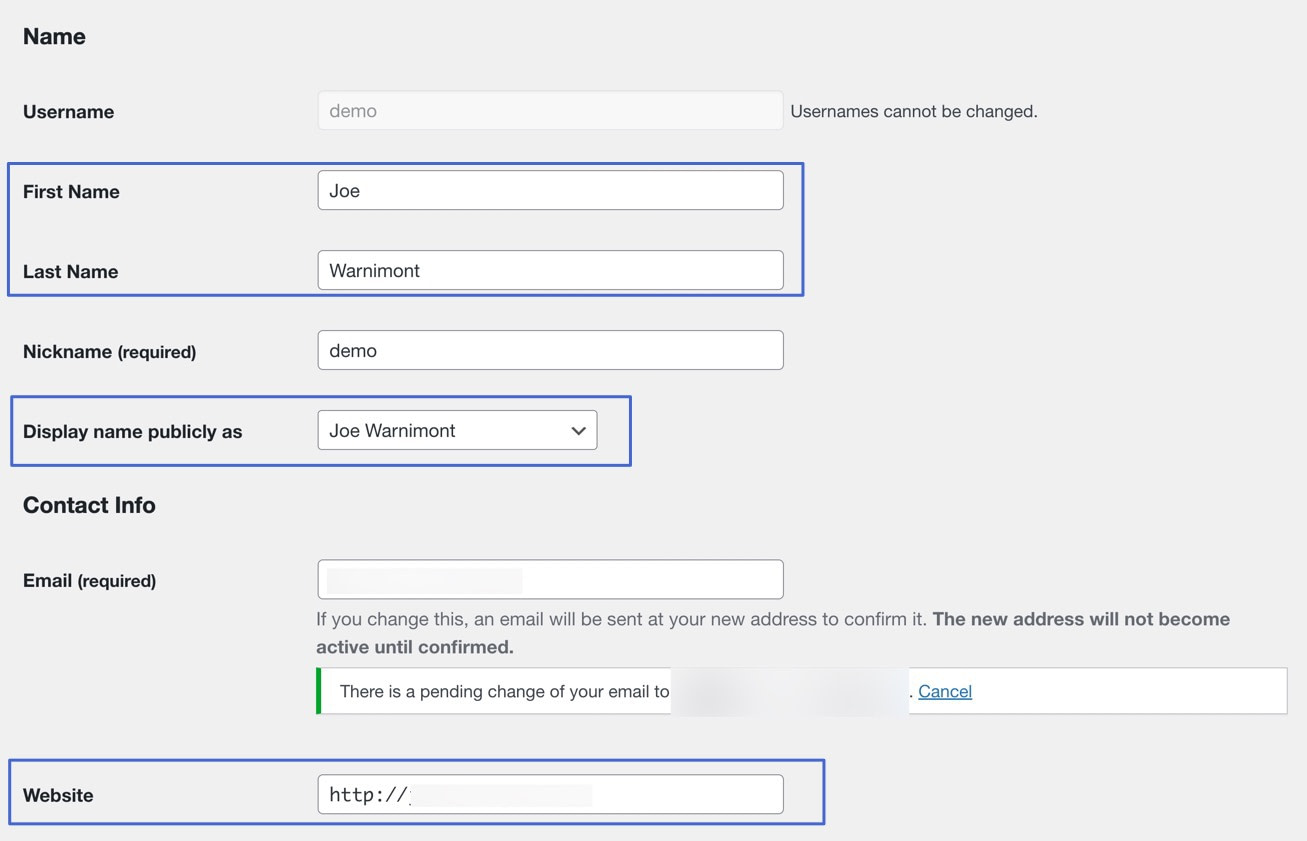1307x841 pixels.
Task: Click the Last Name input showing Warnimont
Action: [x=550, y=270]
